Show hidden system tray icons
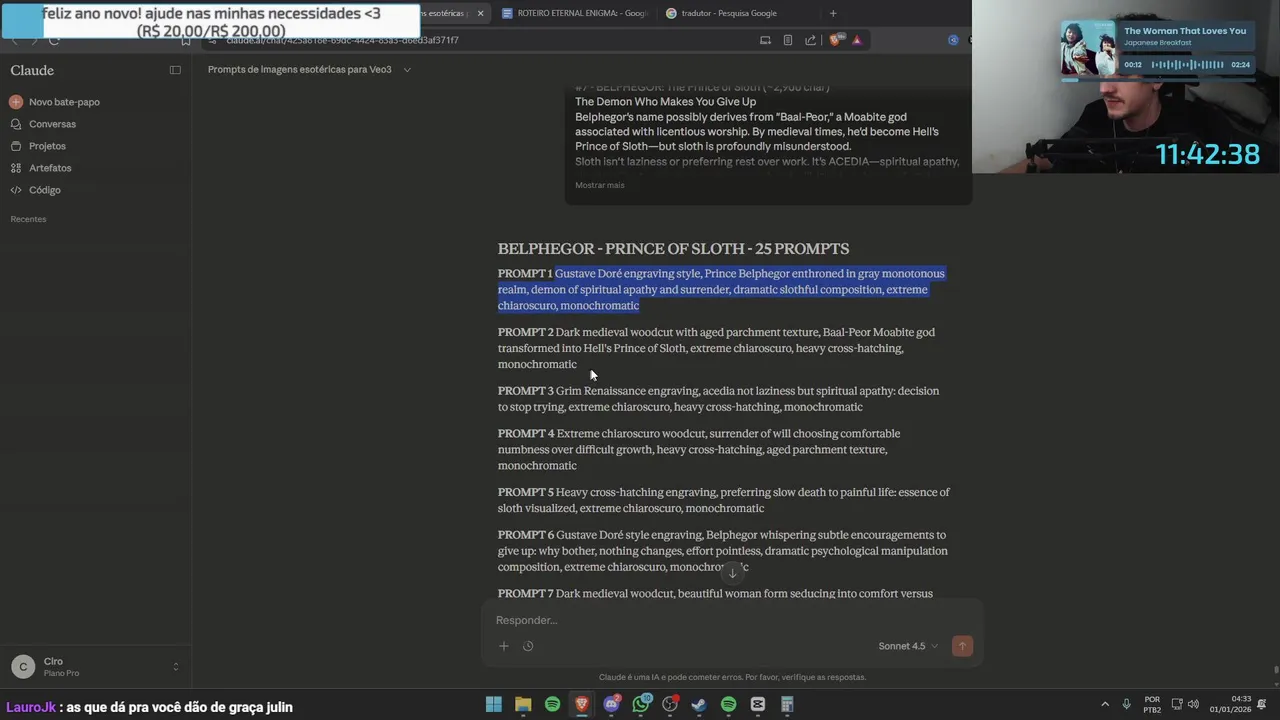1280x720 pixels. tap(1105, 704)
